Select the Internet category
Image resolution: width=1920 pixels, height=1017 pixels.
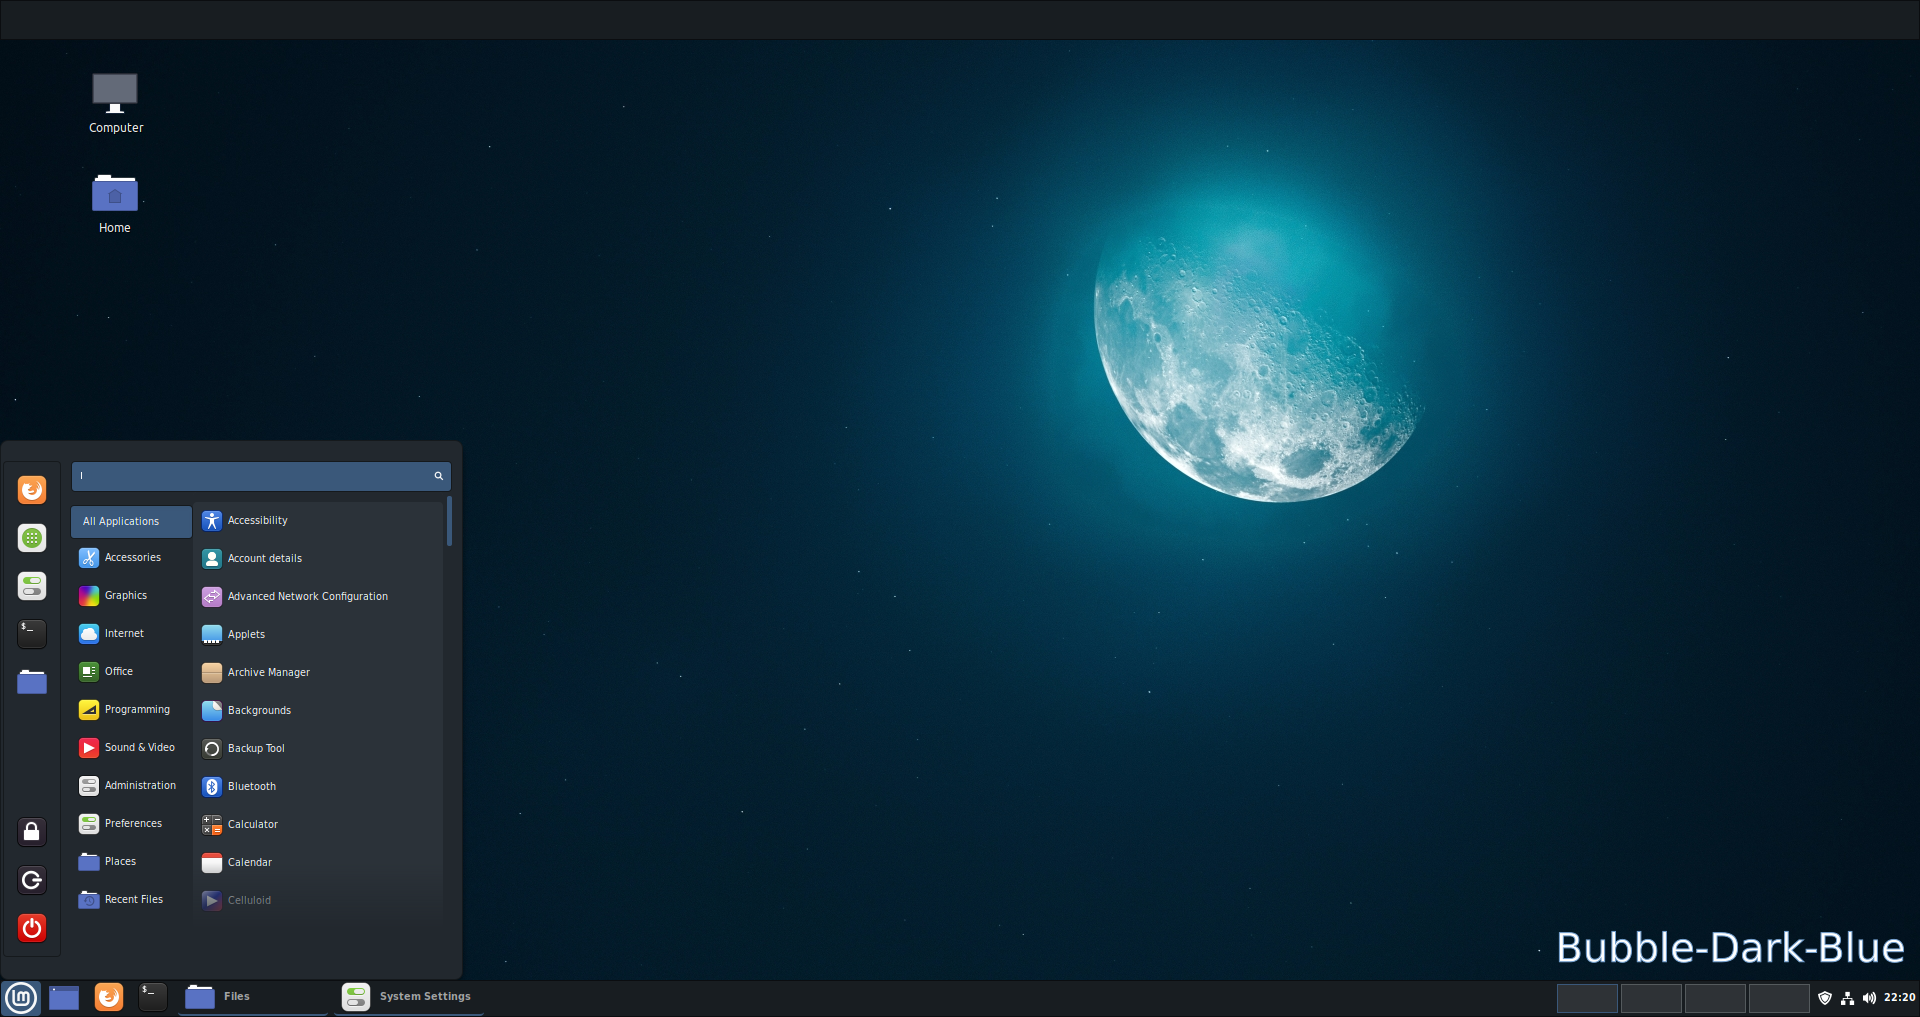(x=131, y=634)
